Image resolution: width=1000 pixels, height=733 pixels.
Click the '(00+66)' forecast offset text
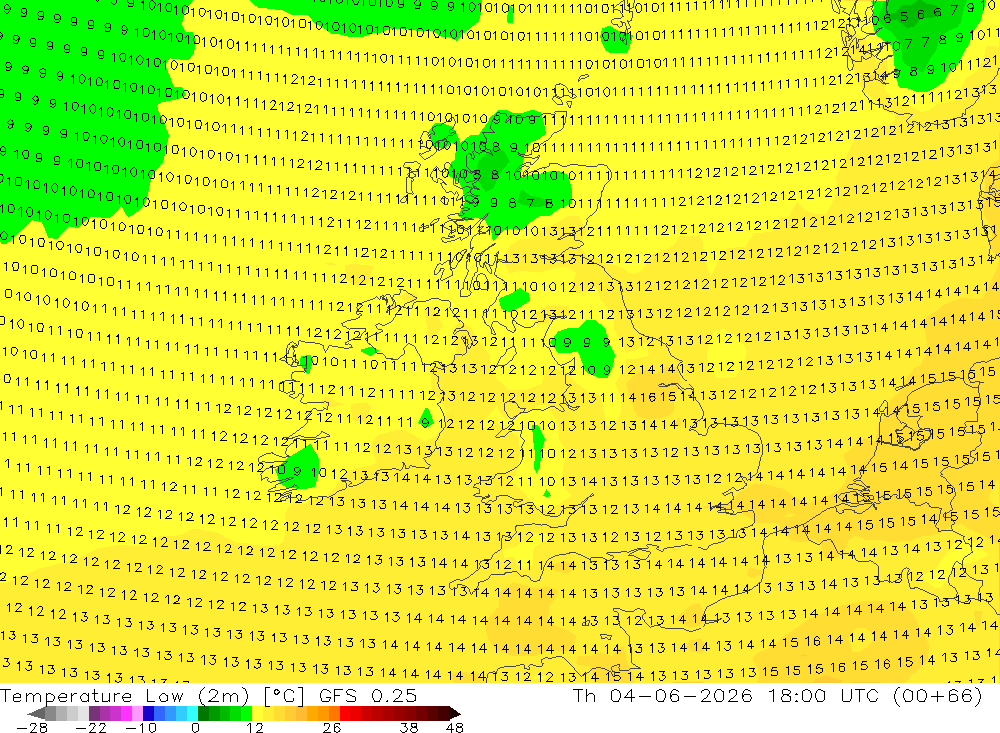[938, 695]
